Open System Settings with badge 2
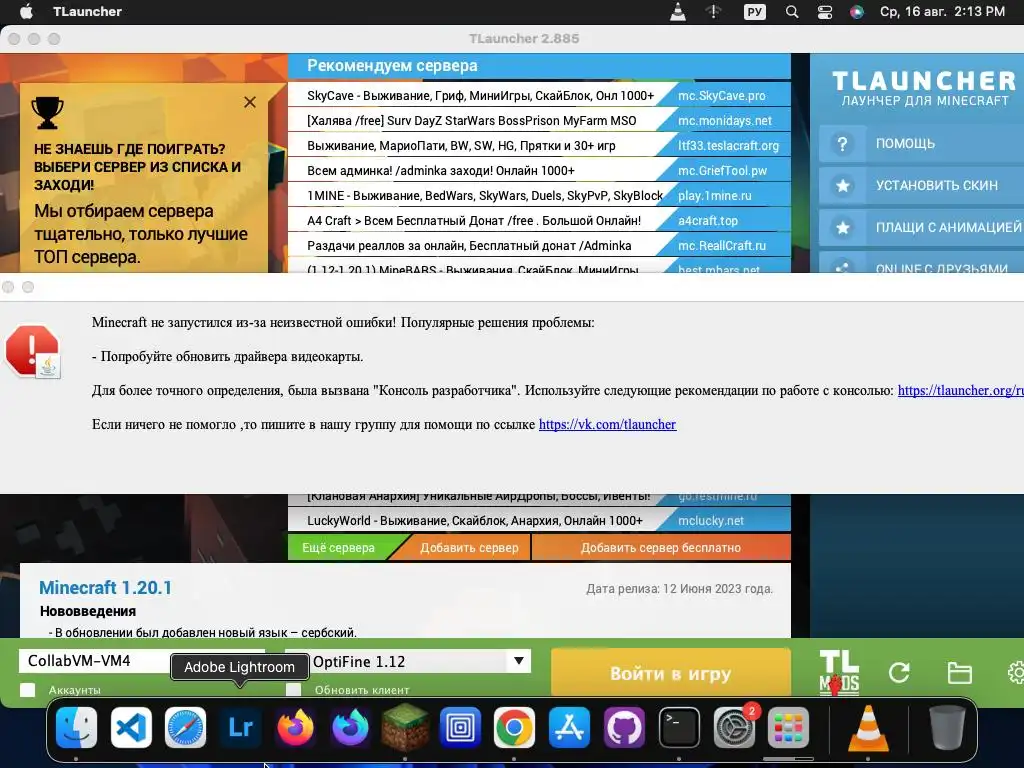The height and width of the screenshot is (768, 1024). pos(733,728)
